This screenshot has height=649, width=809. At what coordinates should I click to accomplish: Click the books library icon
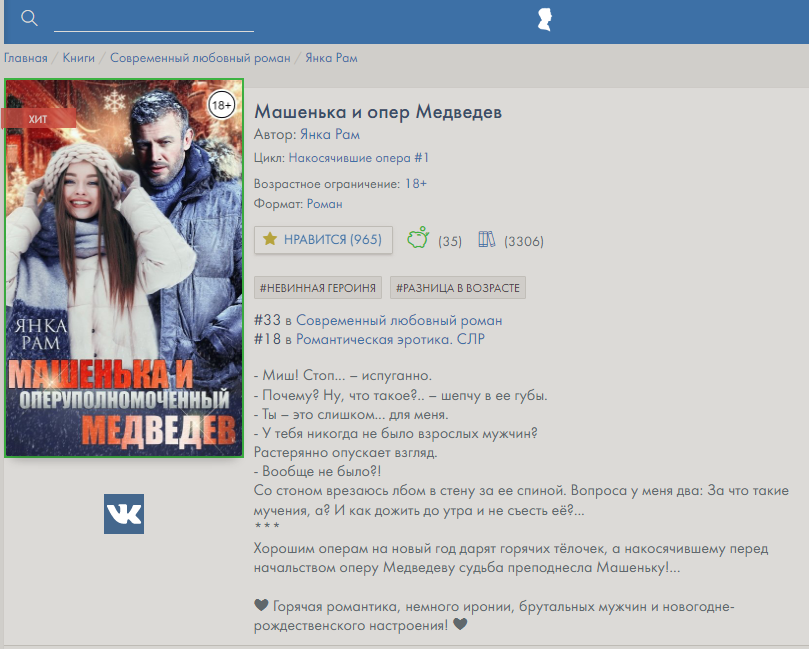[487, 239]
